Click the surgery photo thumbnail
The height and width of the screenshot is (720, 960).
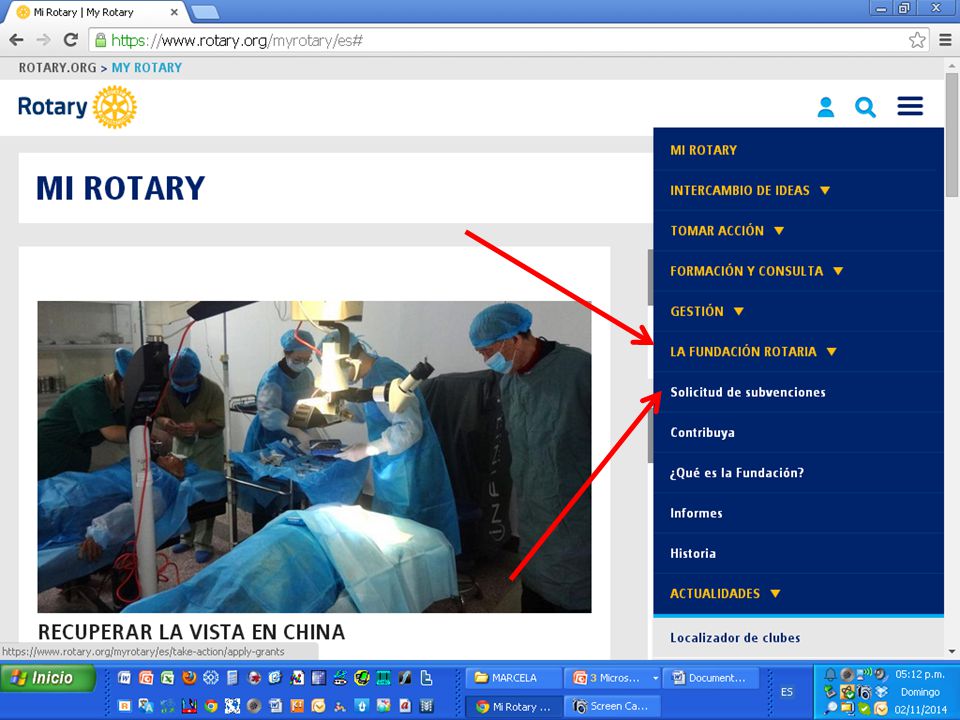click(315, 456)
